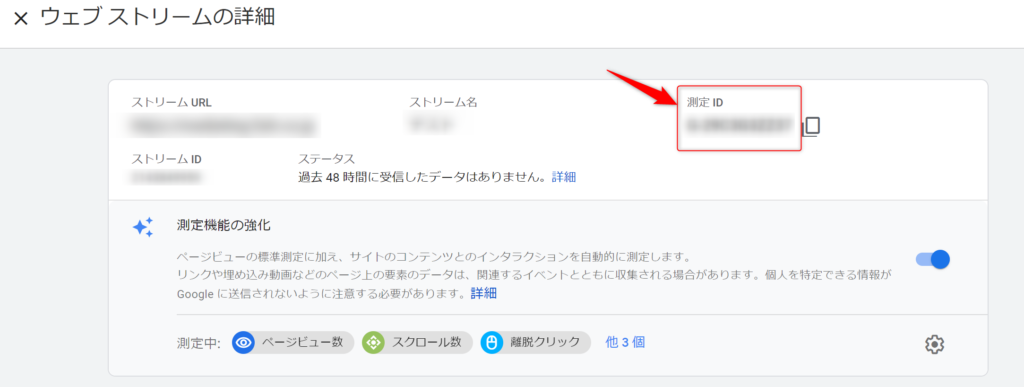1024x387 pixels.
Task: Click the ステータス label
Action: [x=327, y=159]
